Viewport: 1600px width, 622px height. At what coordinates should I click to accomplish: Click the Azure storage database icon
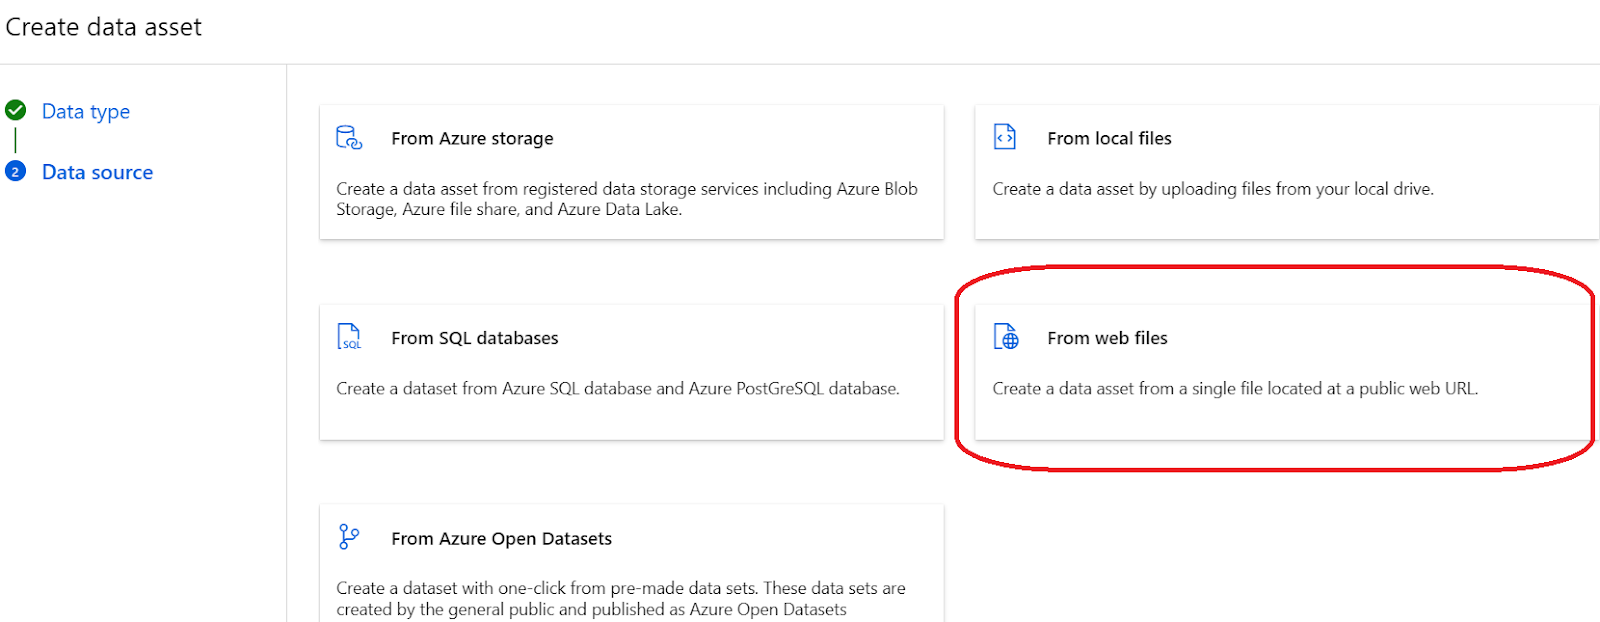tap(348, 137)
